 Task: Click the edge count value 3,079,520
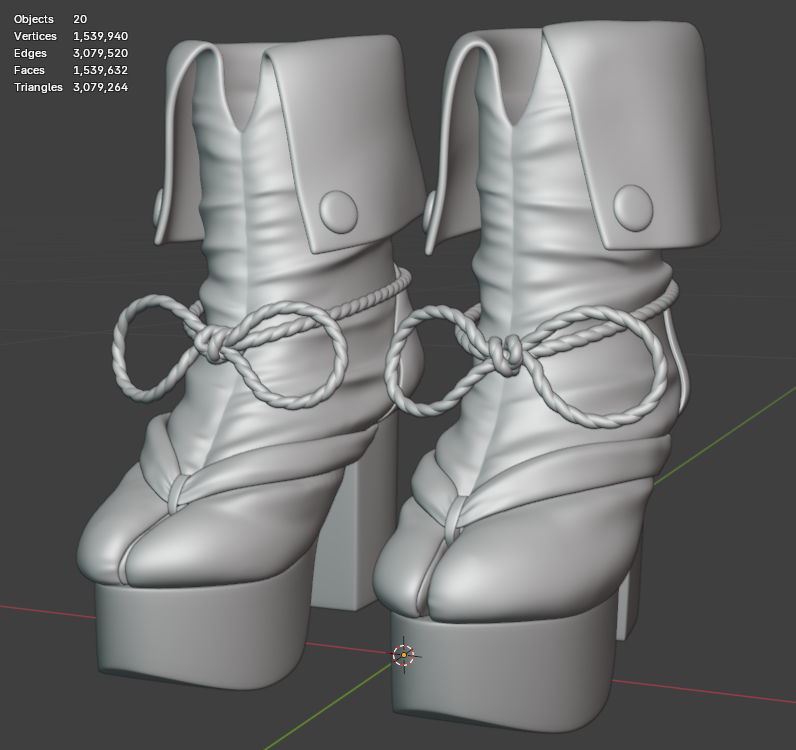(x=101, y=53)
